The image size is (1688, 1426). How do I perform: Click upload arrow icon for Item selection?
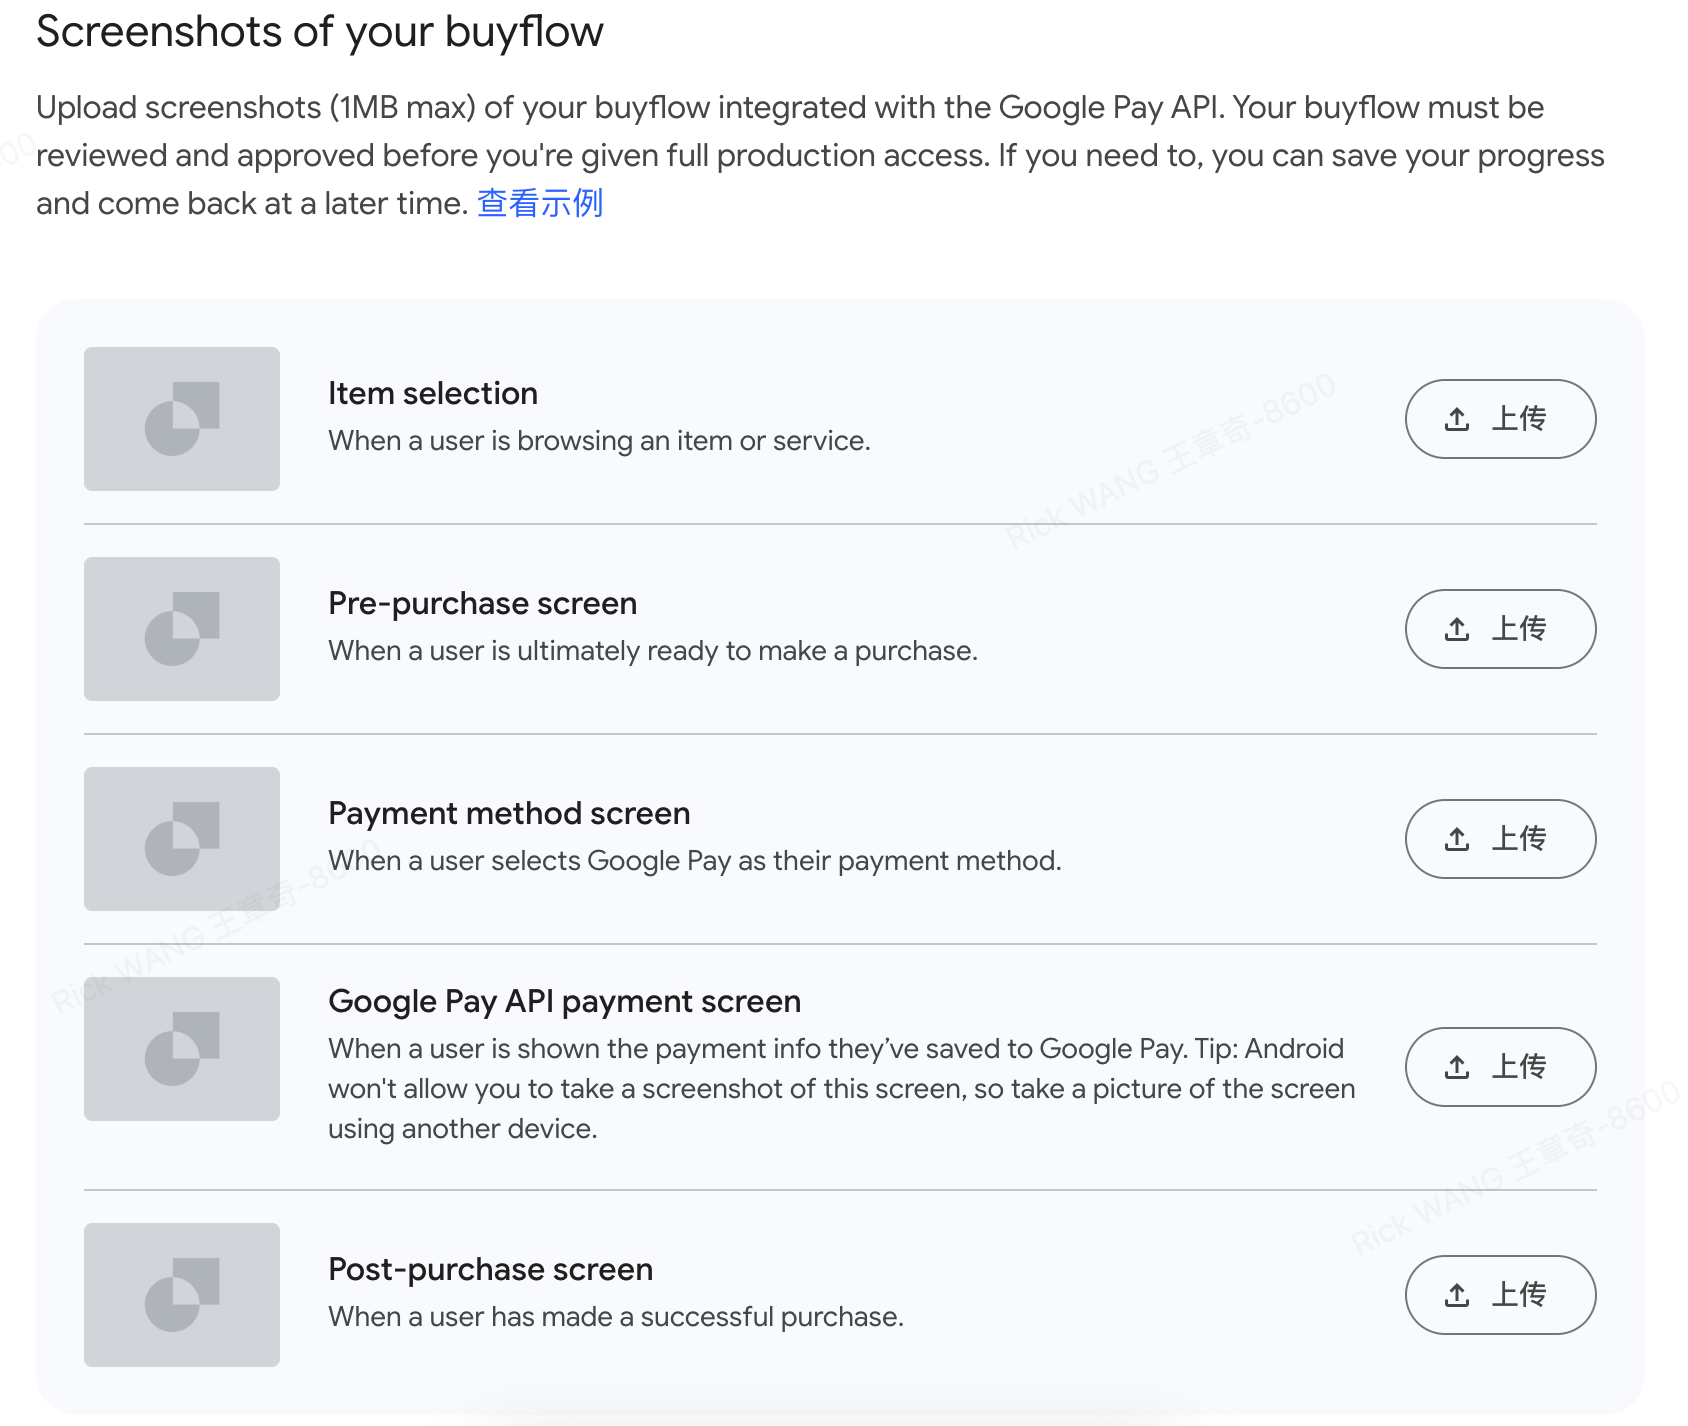point(1457,419)
